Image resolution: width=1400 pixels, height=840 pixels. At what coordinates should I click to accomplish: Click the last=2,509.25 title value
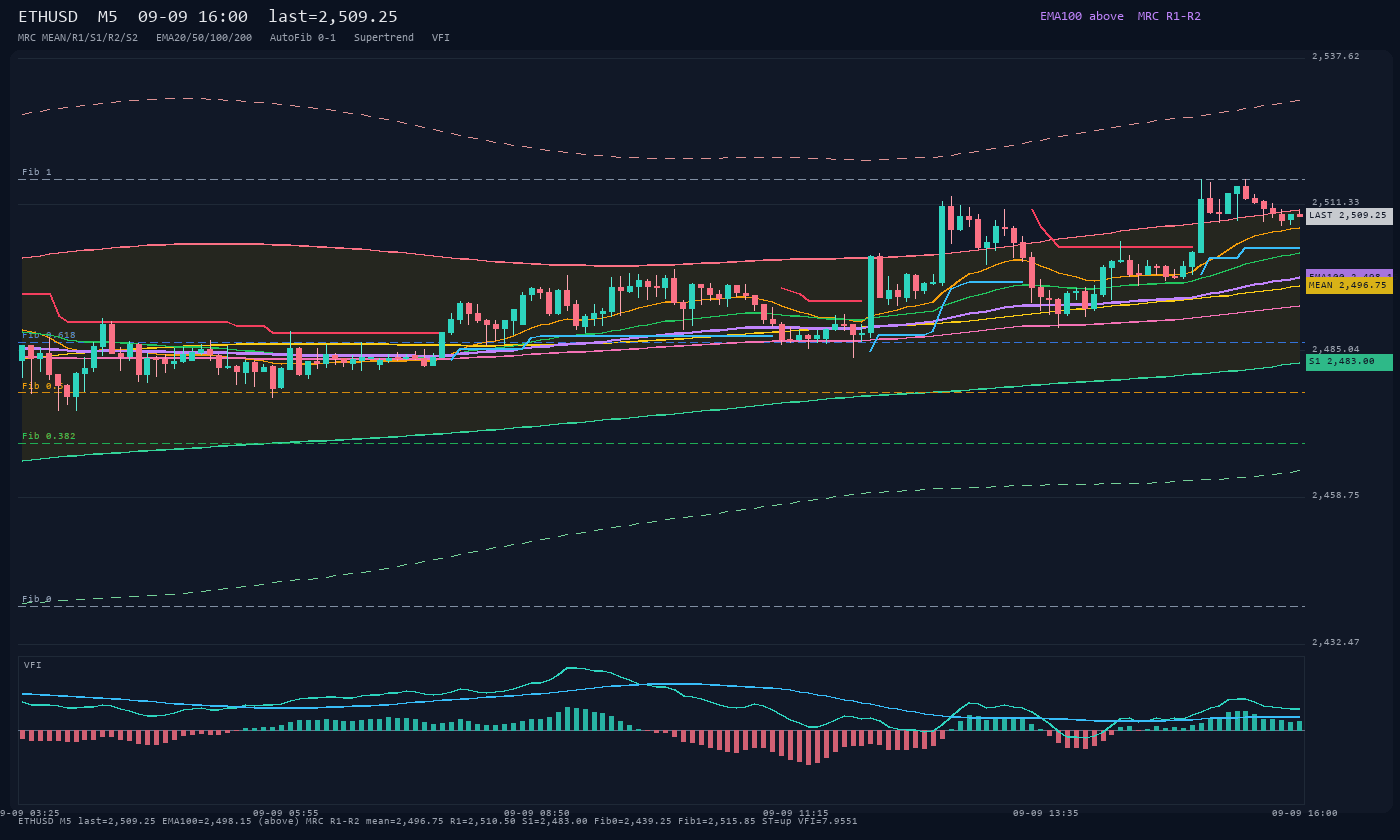pos(333,17)
